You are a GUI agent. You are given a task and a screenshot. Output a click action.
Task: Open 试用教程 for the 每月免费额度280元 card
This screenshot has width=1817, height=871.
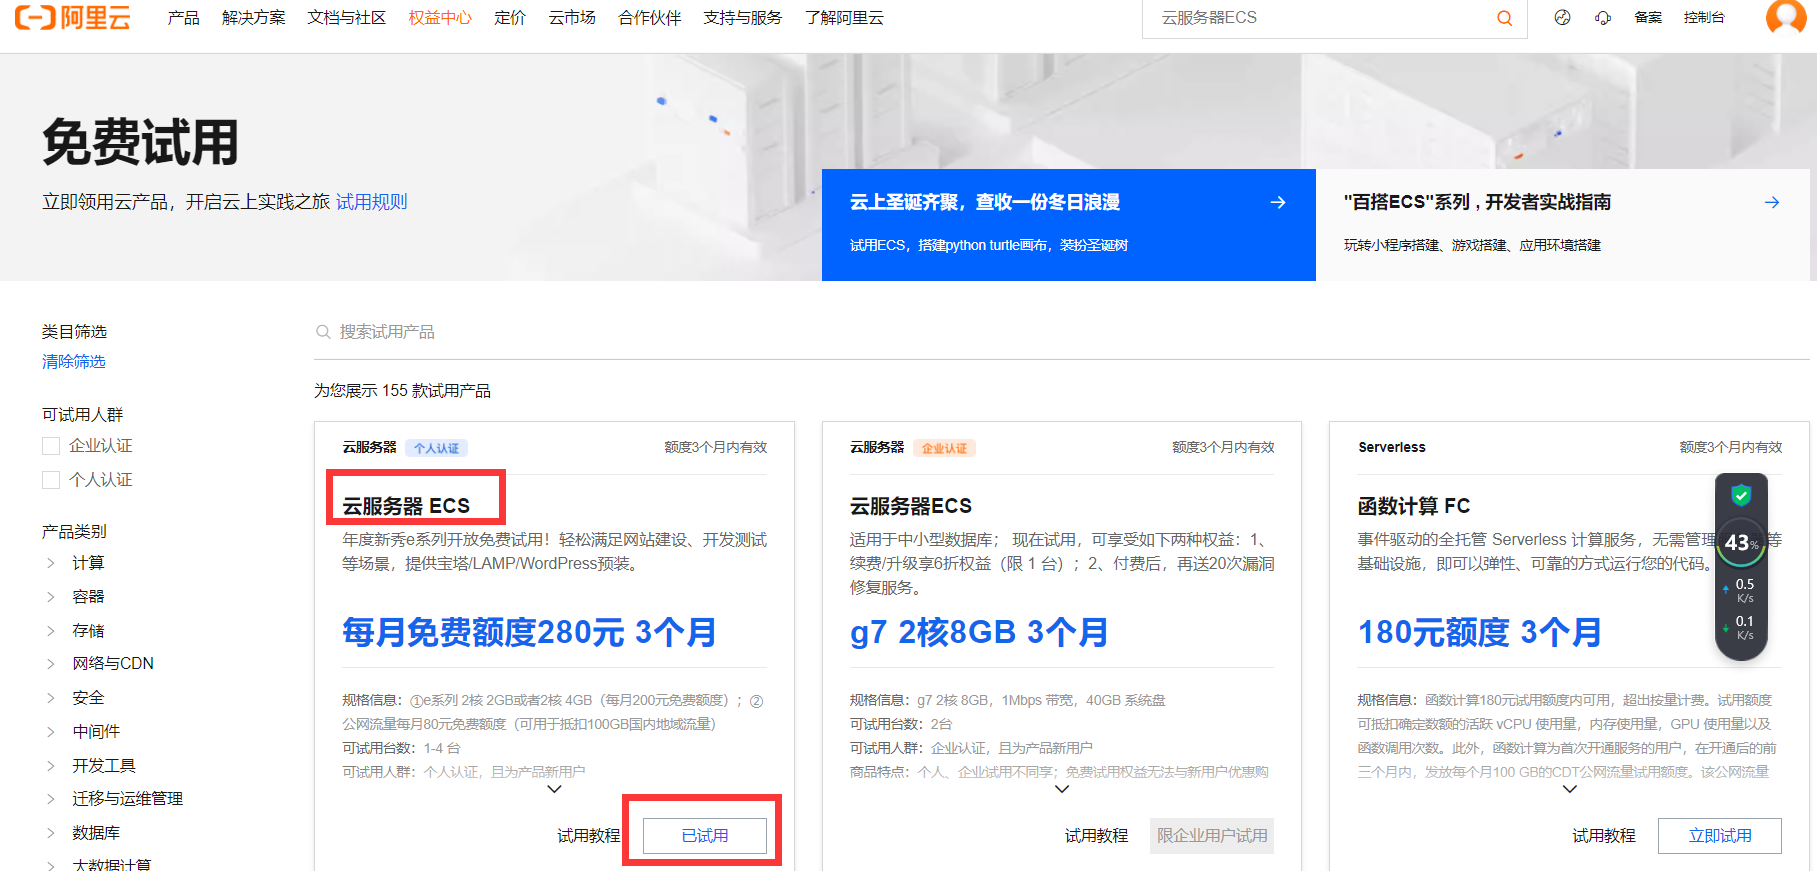(589, 836)
